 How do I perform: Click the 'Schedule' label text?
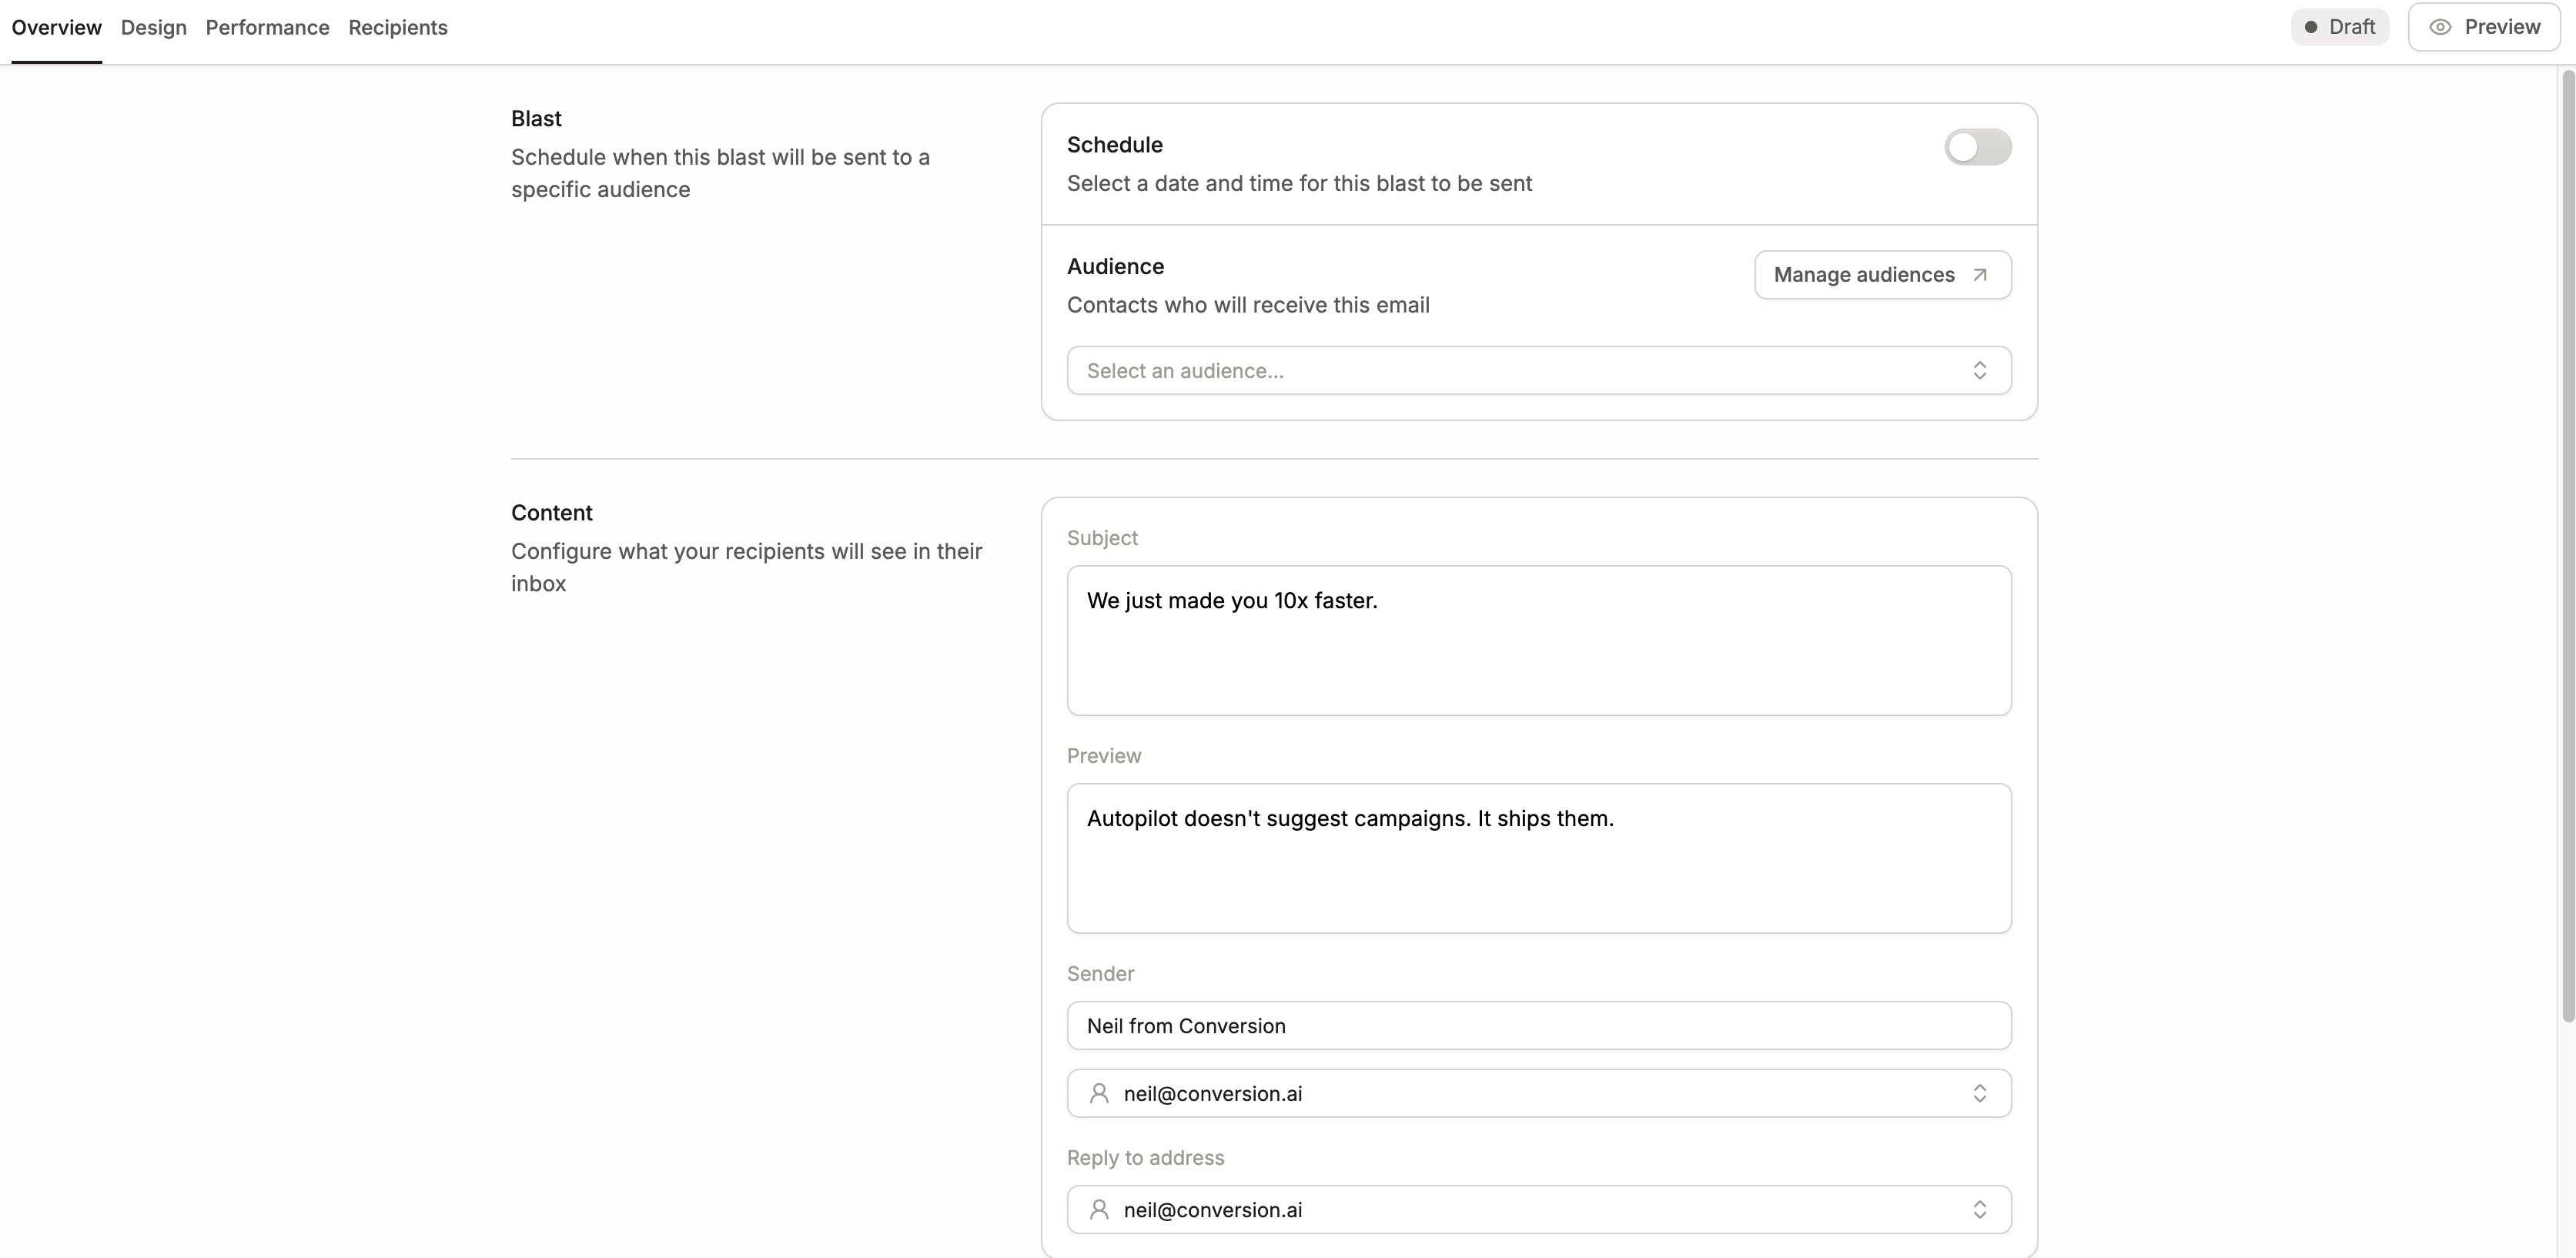click(x=1115, y=145)
